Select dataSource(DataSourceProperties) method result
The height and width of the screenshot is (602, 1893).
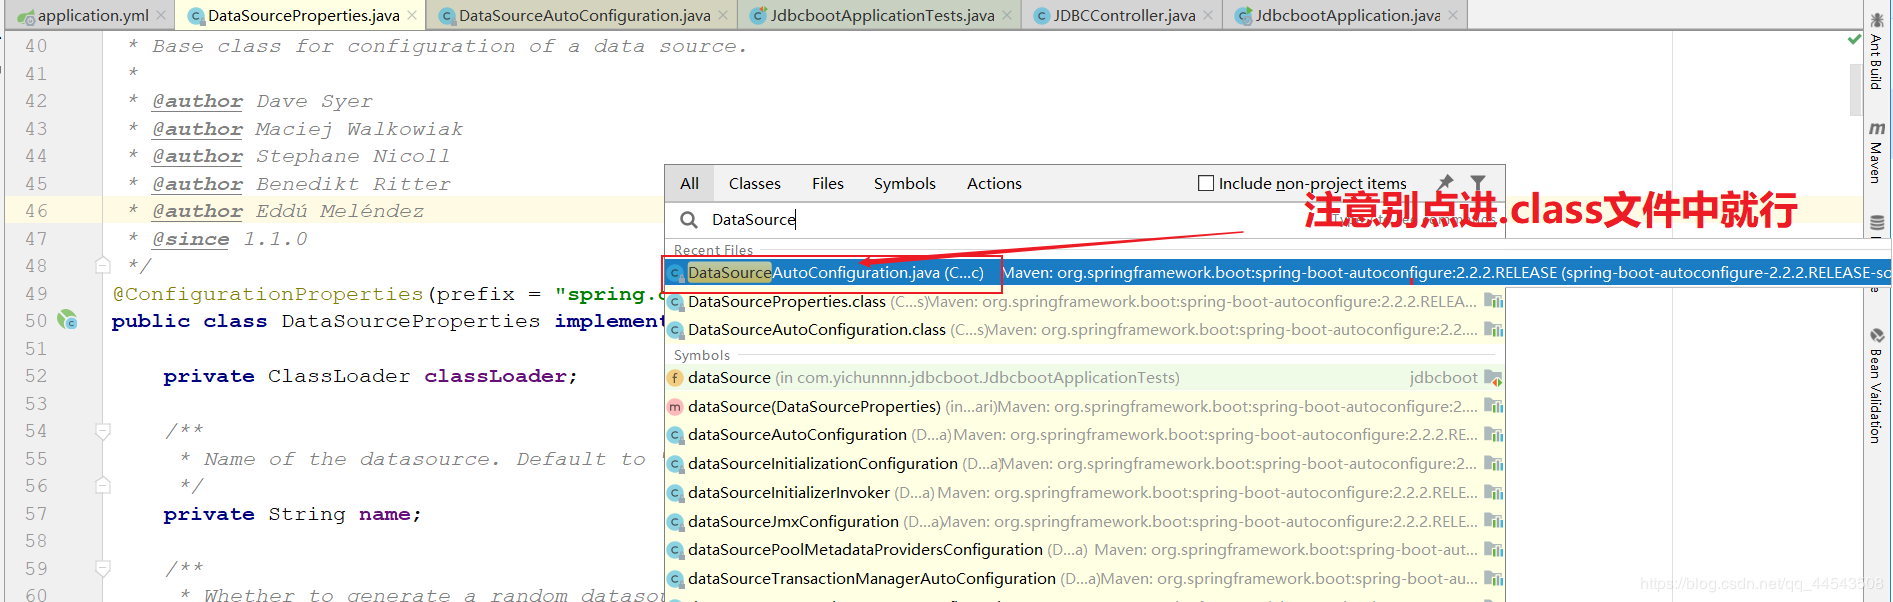click(1085, 407)
